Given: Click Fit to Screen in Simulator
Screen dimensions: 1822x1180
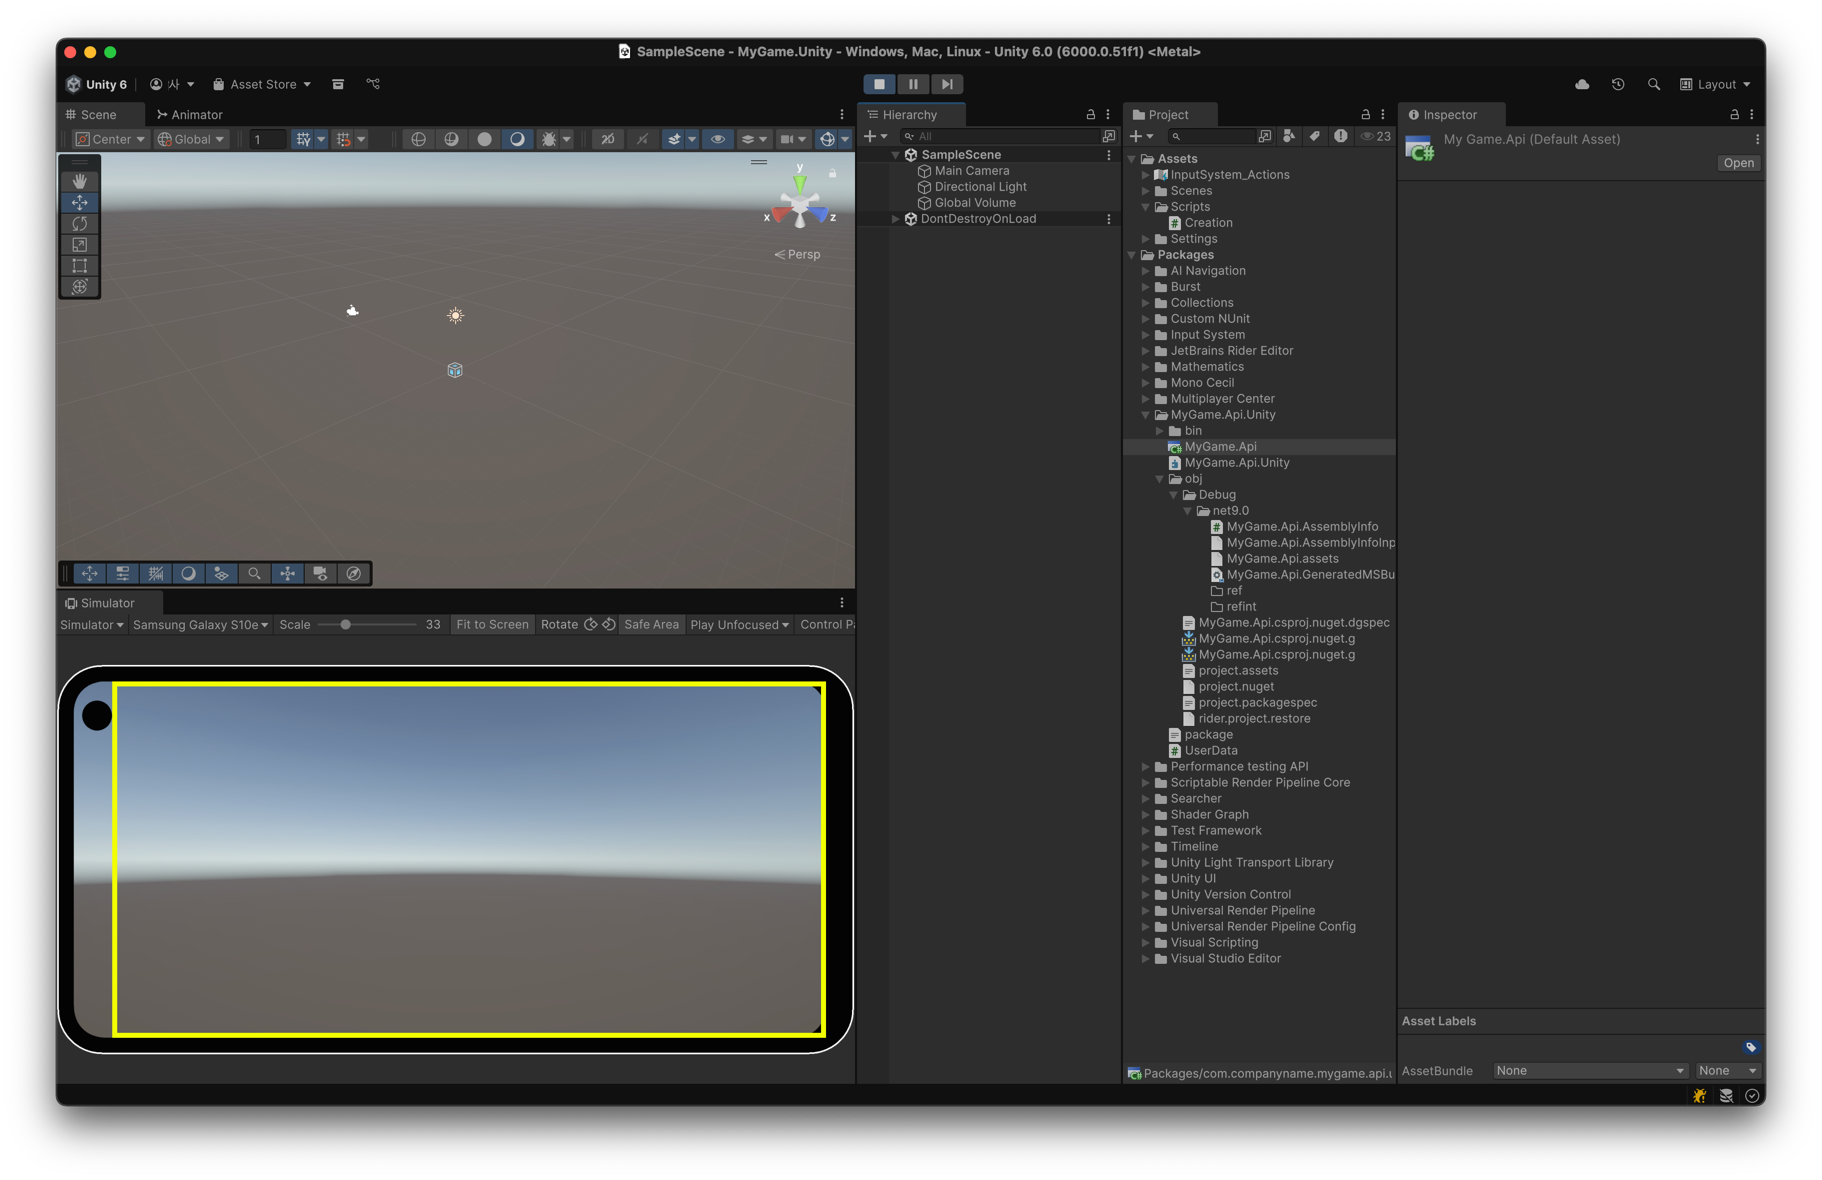Looking at the screenshot, I should coord(492,625).
